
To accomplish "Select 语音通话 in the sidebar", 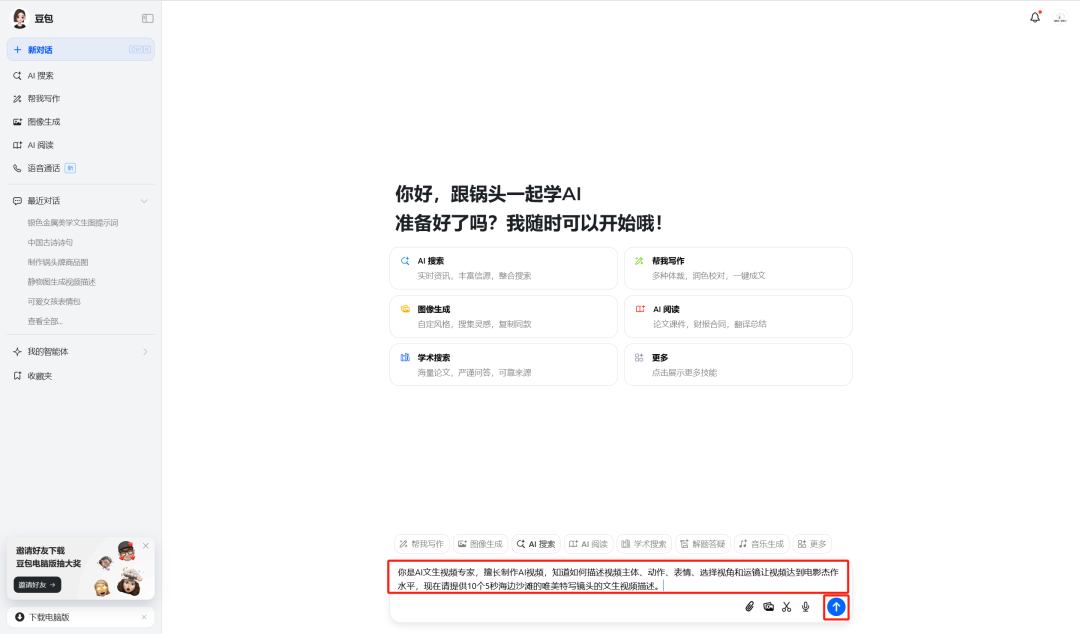I will pyautogui.click(x=44, y=168).
